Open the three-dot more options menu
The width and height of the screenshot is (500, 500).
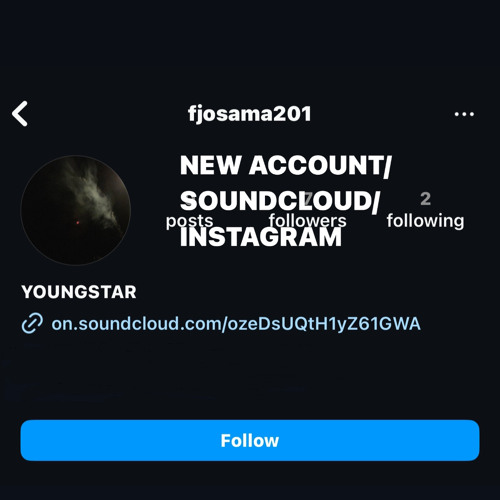(x=464, y=114)
